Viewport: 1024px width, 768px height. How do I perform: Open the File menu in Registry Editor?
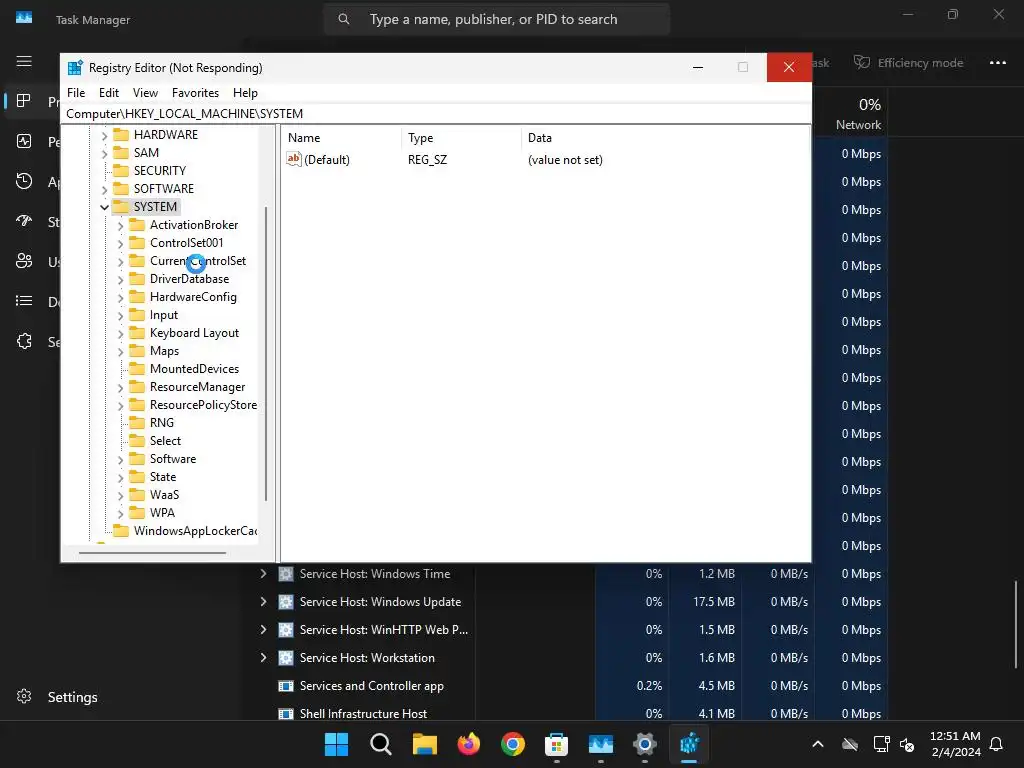click(76, 93)
